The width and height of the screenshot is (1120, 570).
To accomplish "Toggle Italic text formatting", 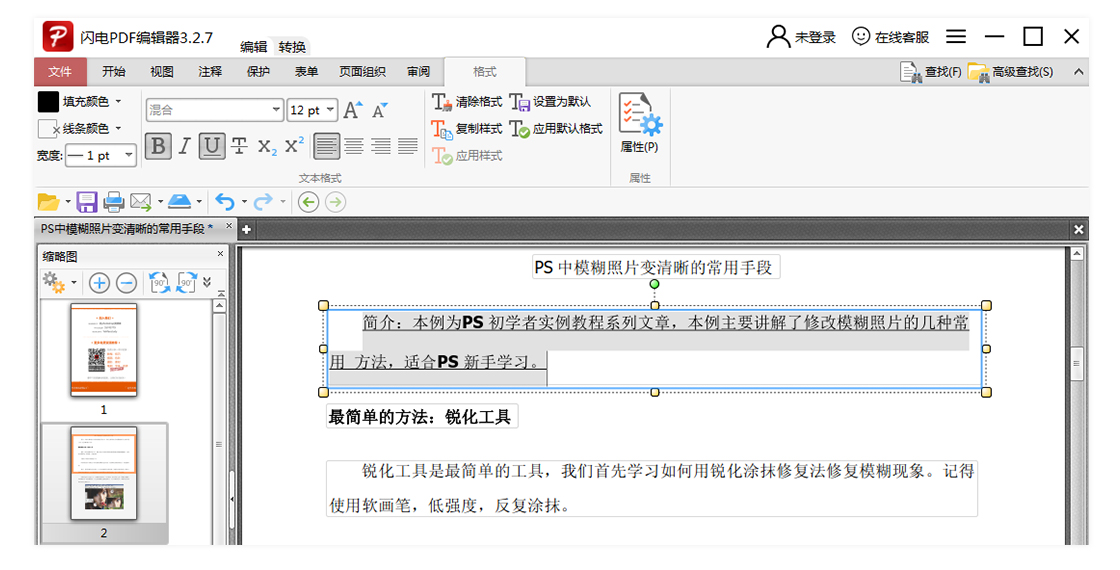I will coord(184,146).
